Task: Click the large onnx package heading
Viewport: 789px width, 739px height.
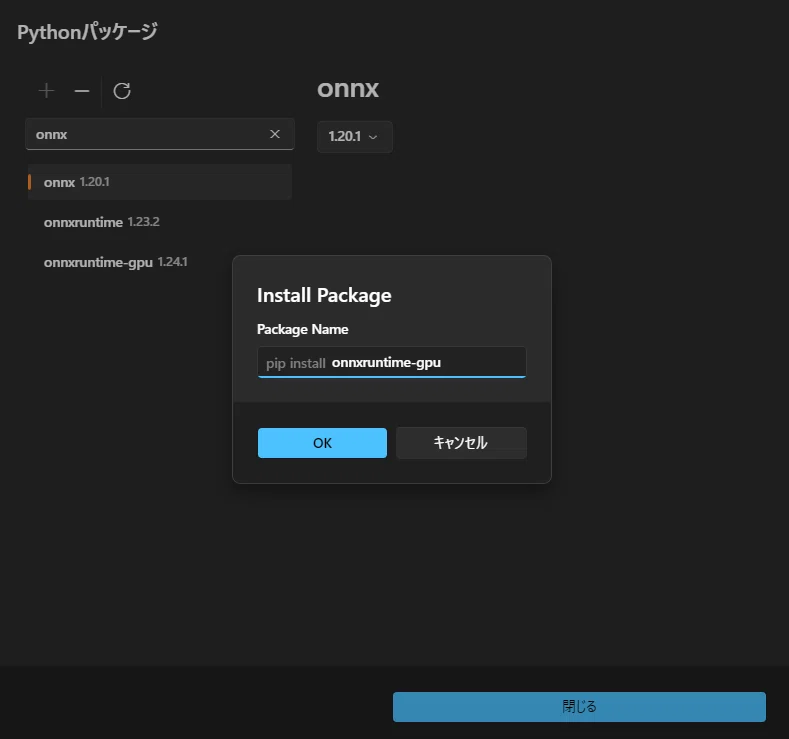Action: pyautogui.click(x=348, y=89)
